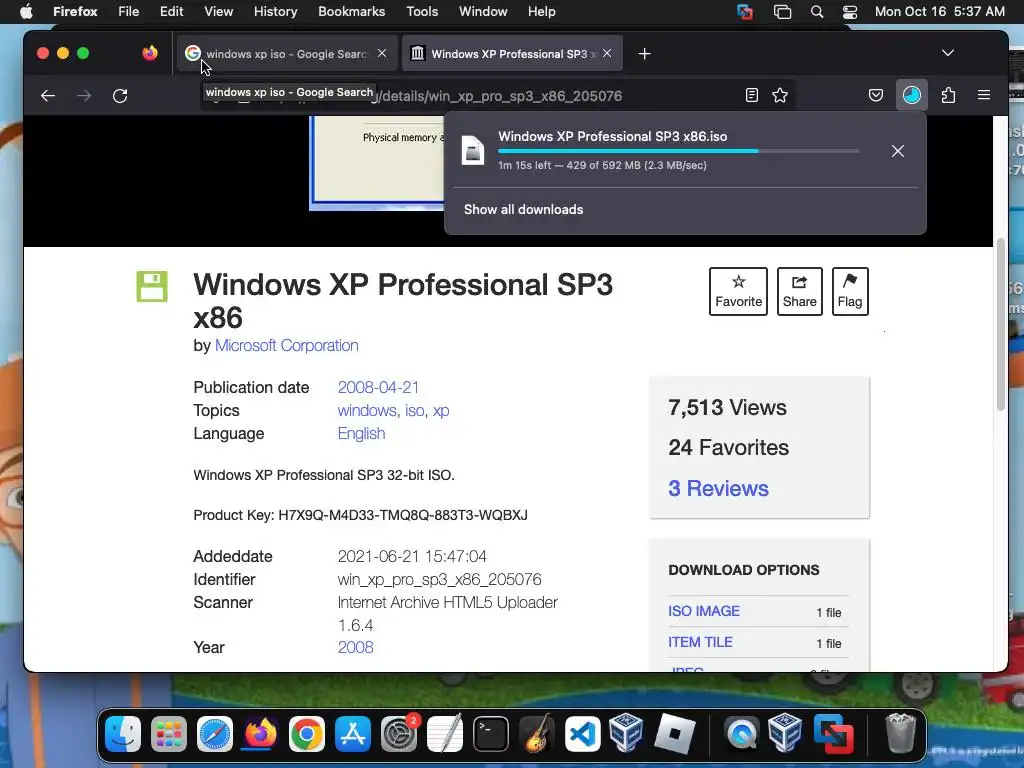This screenshot has height=768, width=1024.
Task: Open the 2008-04-21 publication date link
Action: 378,387
